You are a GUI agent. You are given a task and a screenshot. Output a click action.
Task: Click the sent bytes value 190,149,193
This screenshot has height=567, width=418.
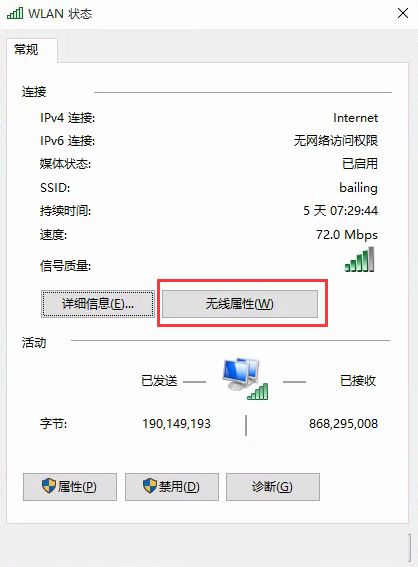[176, 423]
